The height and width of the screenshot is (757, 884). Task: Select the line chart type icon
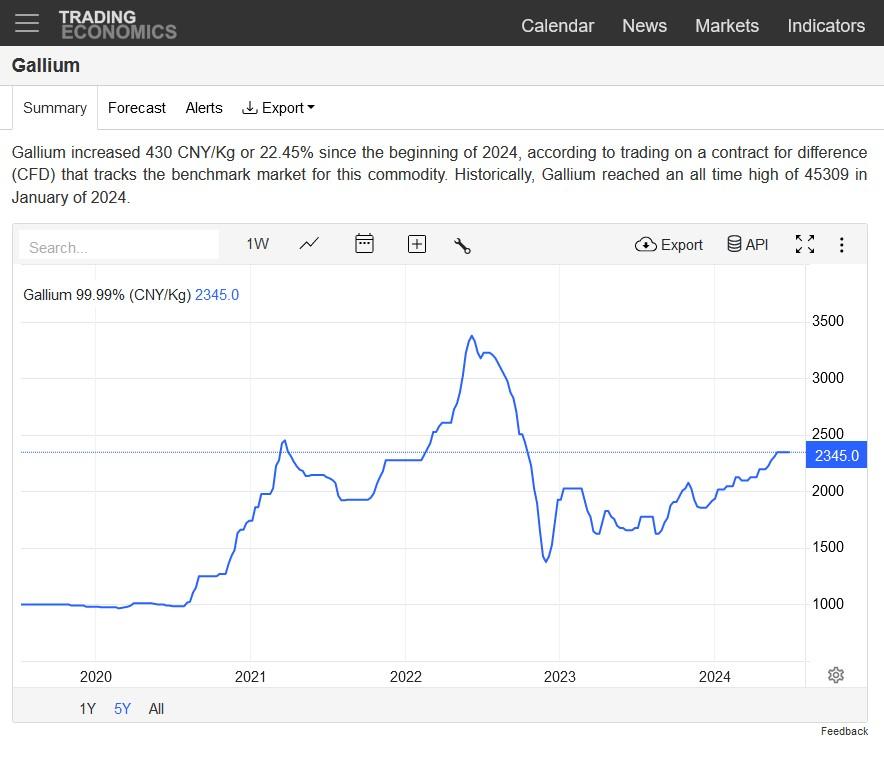click(309, 244)
